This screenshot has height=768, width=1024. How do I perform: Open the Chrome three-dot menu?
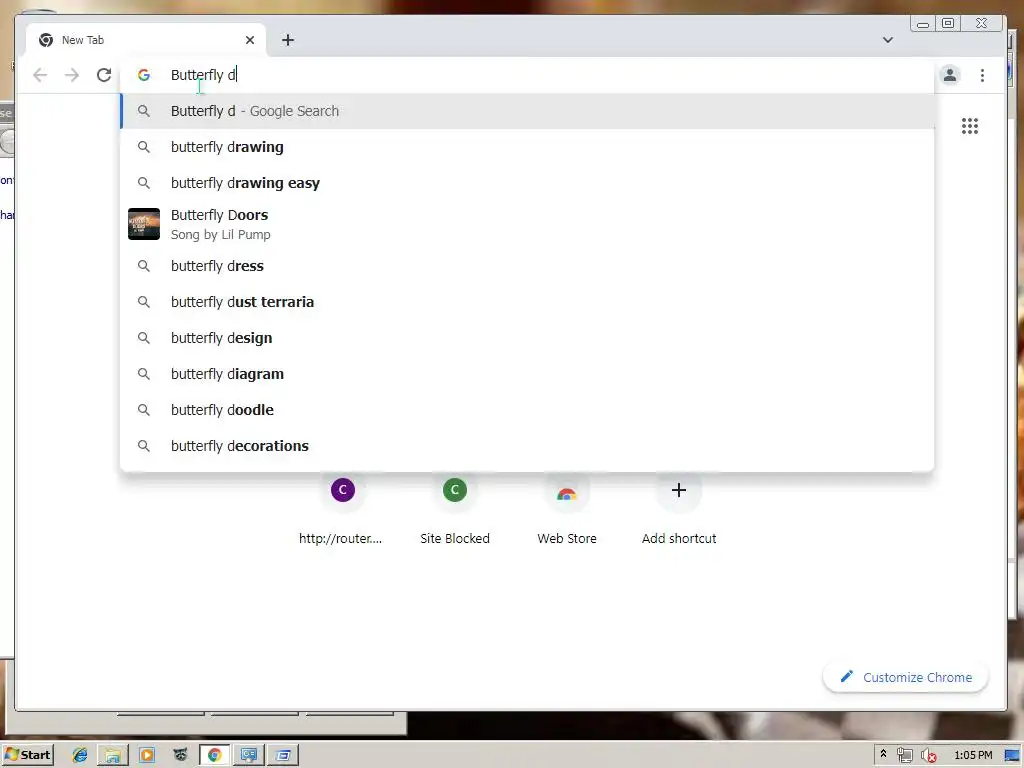(982, 75)
